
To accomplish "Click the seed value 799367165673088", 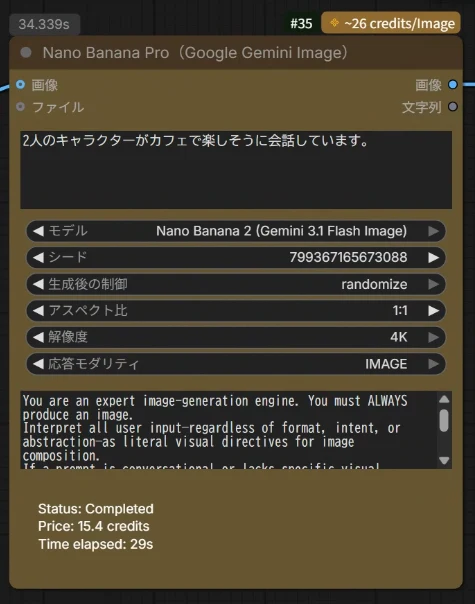I will pyautogui.click(x=348, y=257).
